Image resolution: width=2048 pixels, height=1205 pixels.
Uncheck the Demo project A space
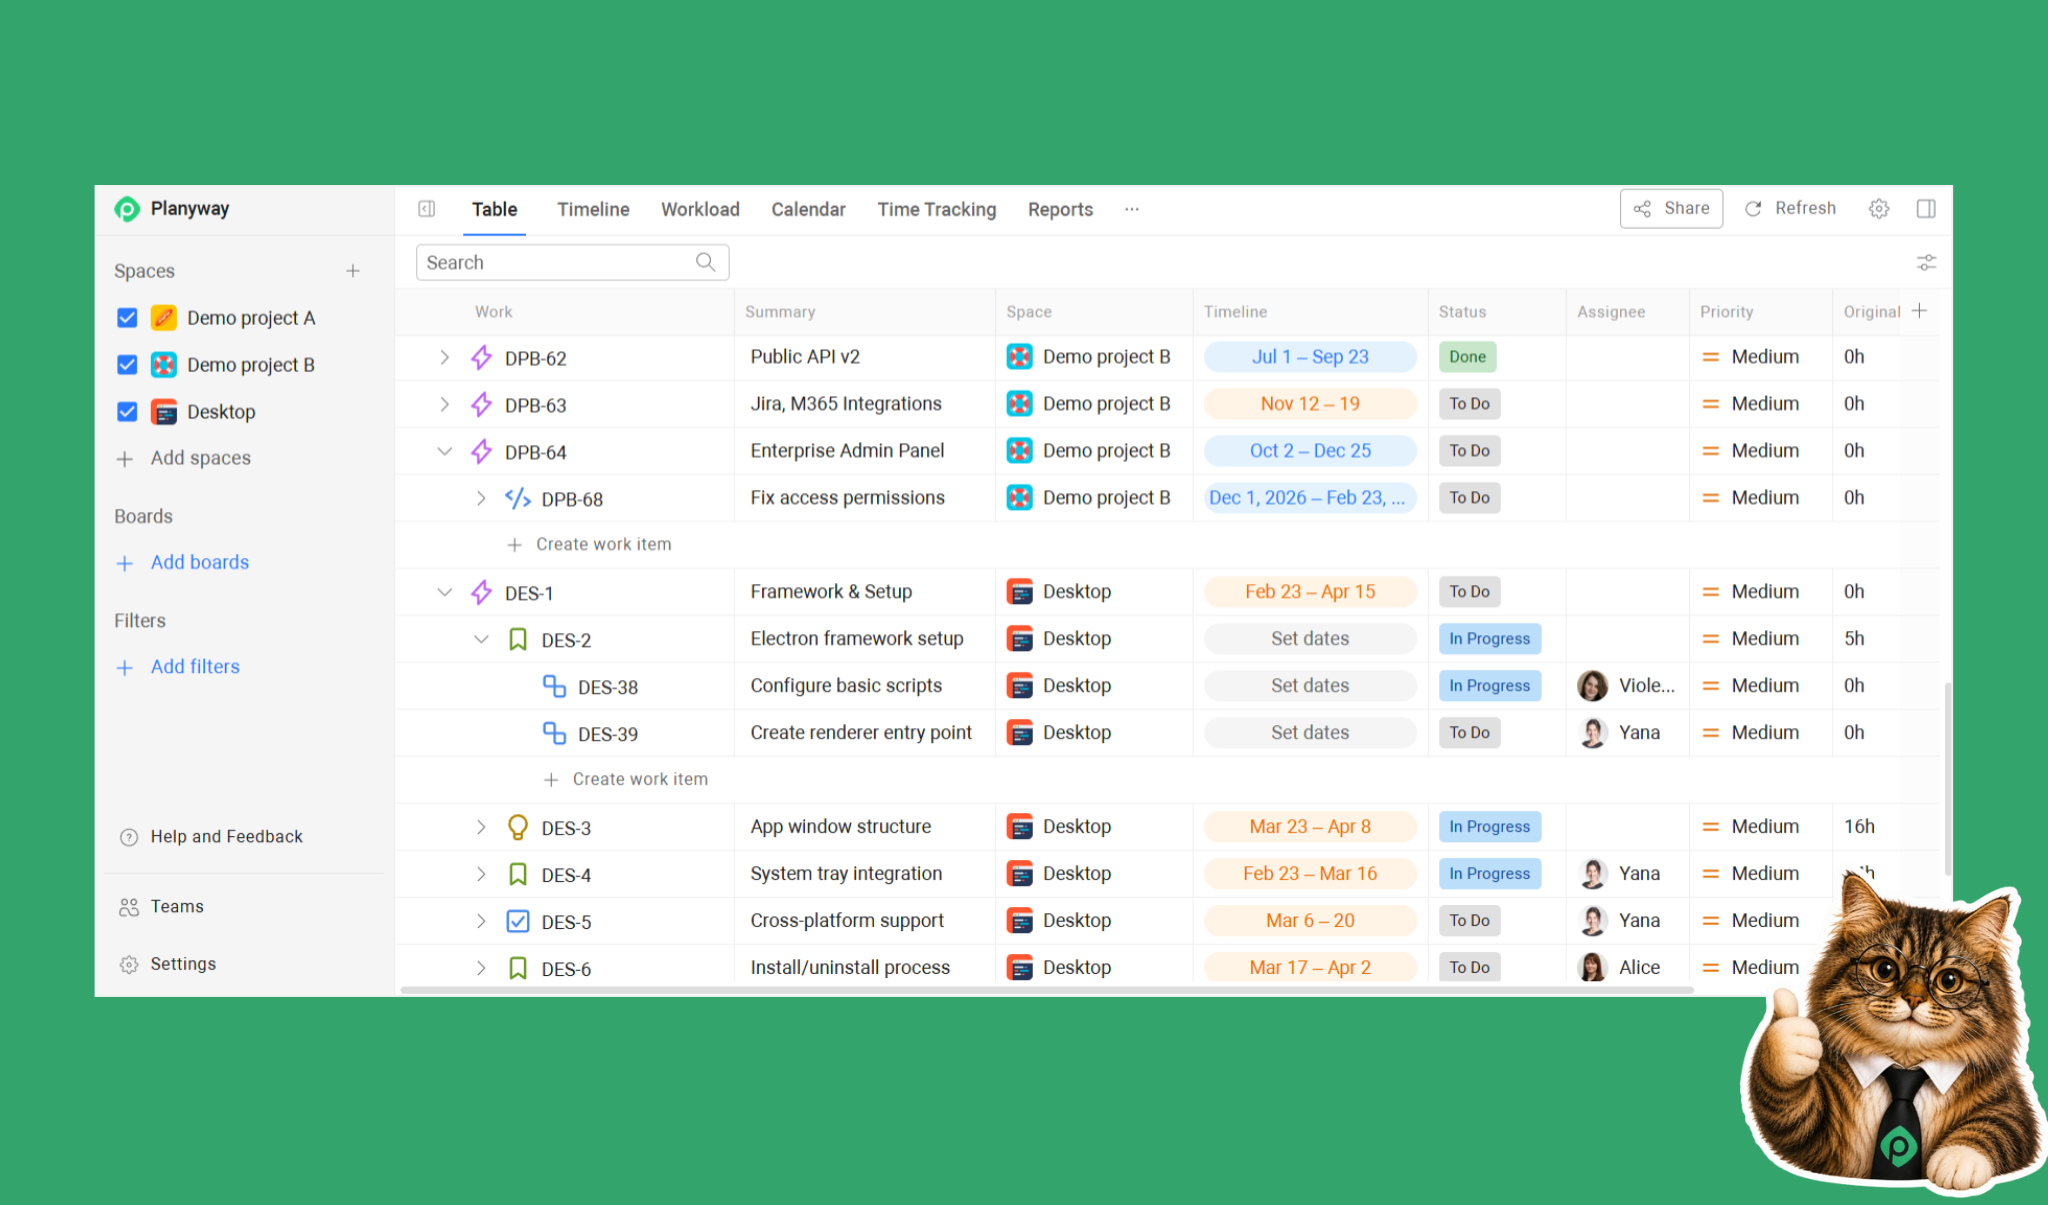point(127,317)
